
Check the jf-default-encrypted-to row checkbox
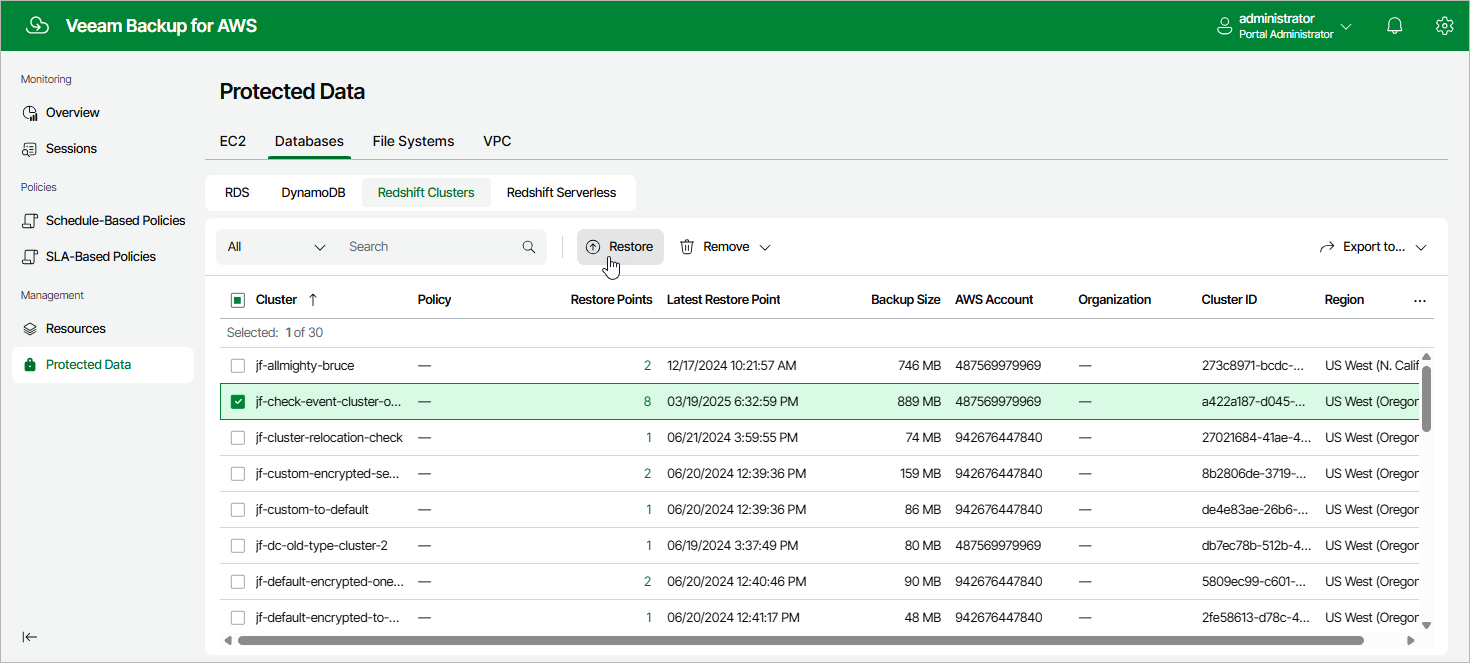tap(238, 618)
